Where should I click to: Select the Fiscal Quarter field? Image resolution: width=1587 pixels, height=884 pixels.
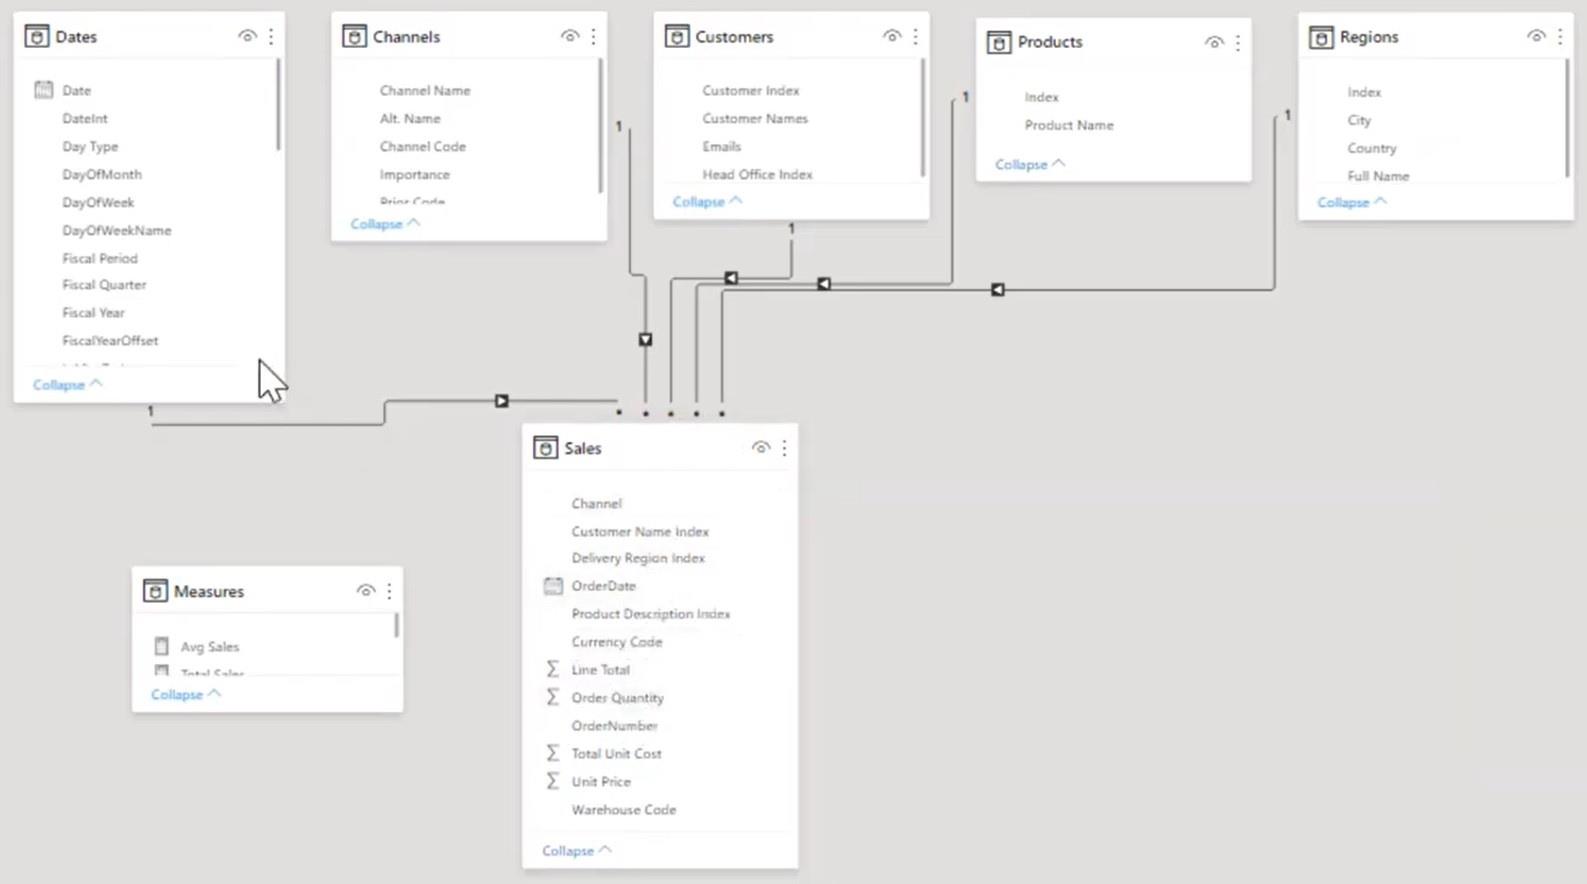pyautogui.click(x=104, y=285)
